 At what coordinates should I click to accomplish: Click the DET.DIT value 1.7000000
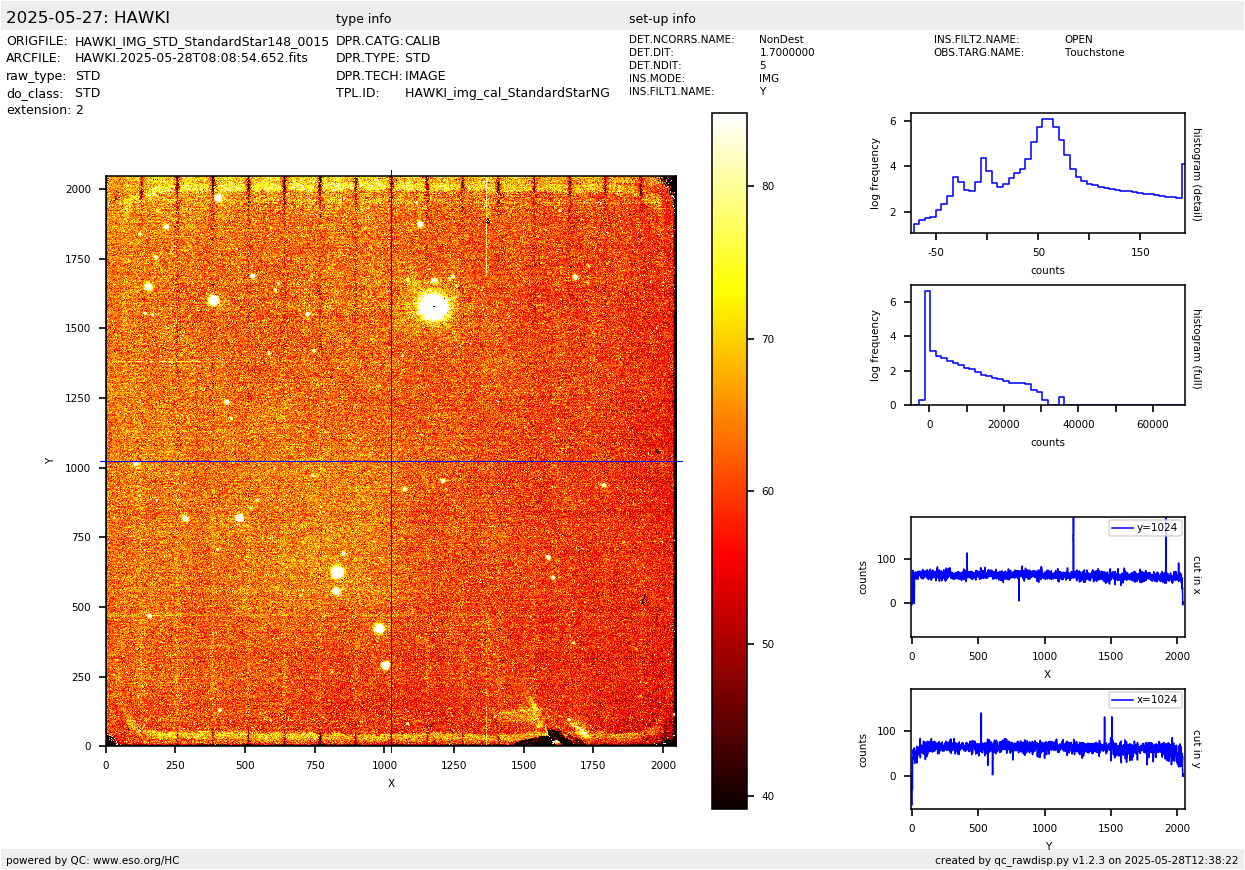[786, 53]
